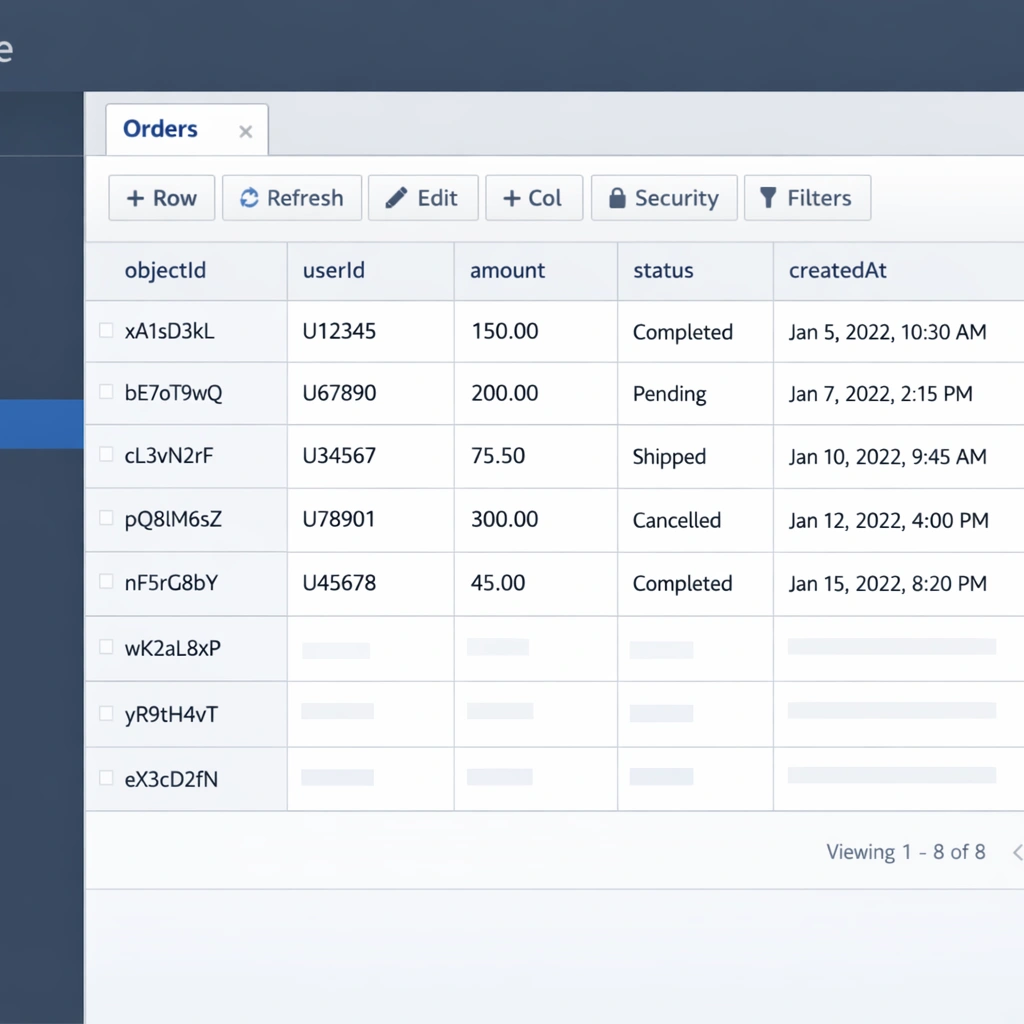Screen dimensions: 1024x1024
Task: Click the userId cell U34567
Action: (x=339, y=456)
